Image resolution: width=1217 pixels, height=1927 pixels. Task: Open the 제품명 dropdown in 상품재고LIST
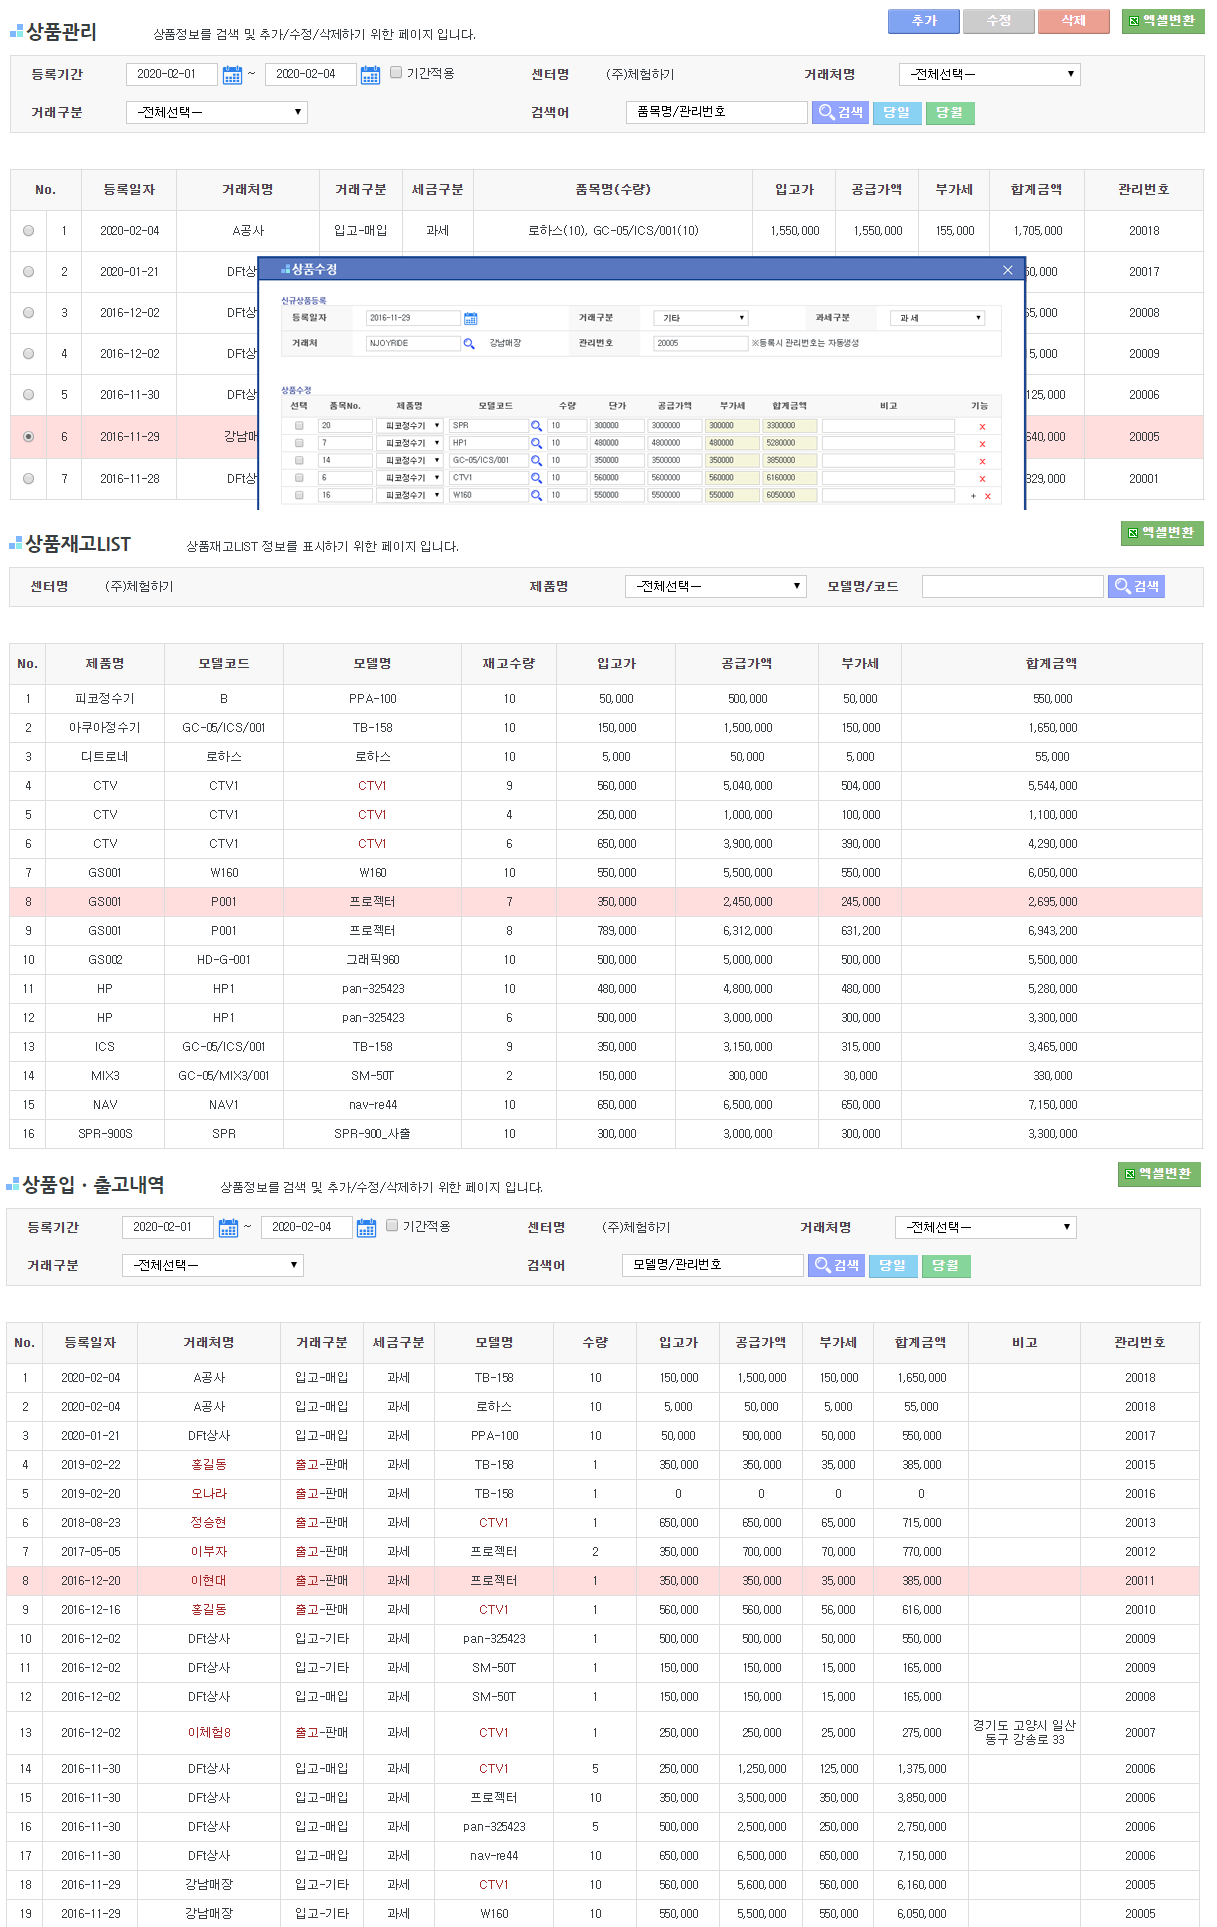(x=715, y=586)
